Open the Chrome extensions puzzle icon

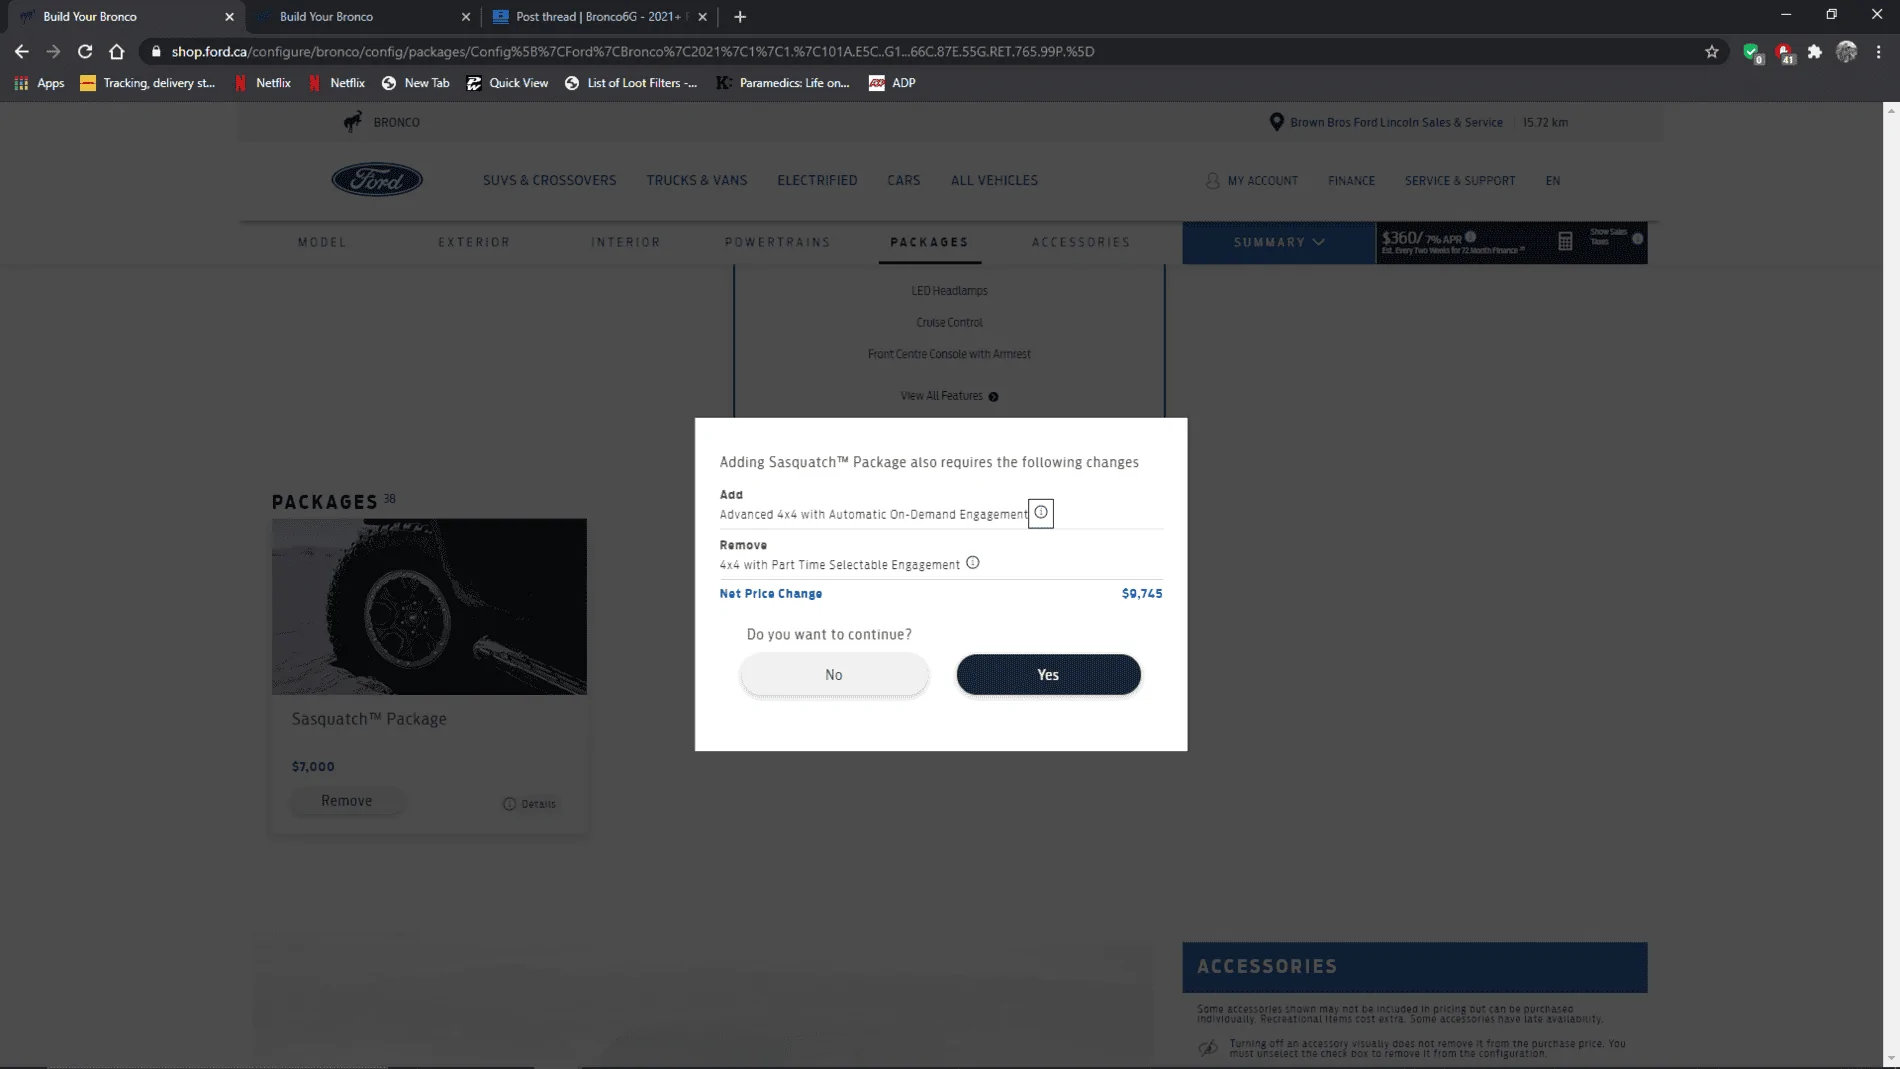click(1815, 51)
